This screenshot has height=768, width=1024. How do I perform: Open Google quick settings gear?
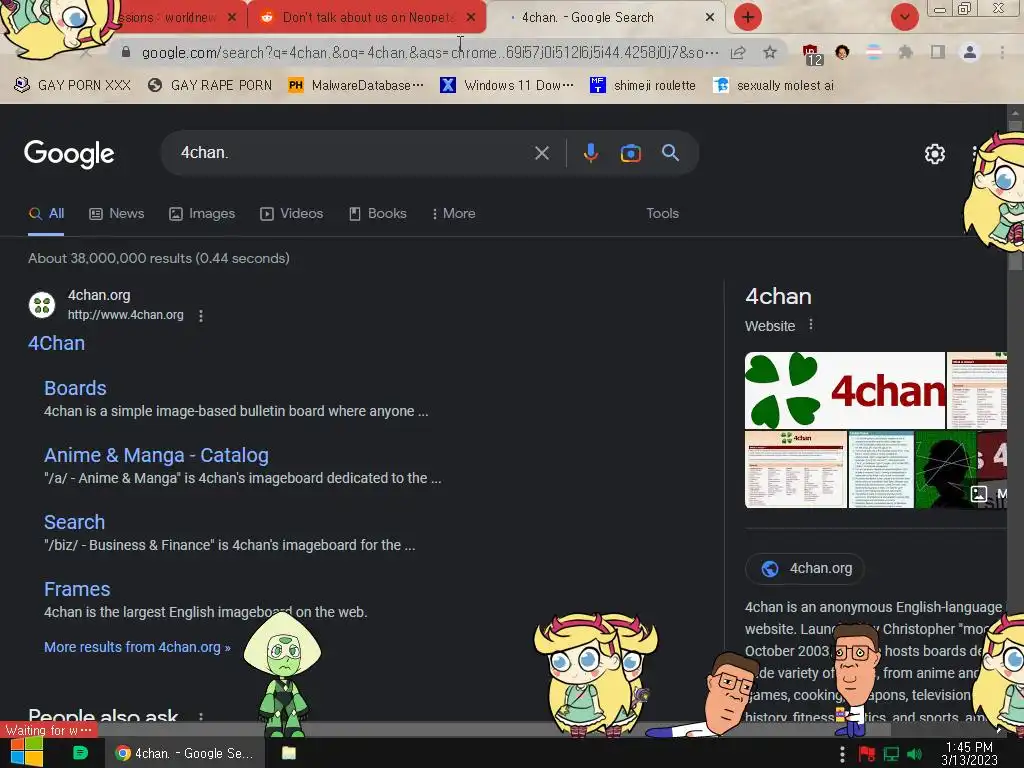935,154
